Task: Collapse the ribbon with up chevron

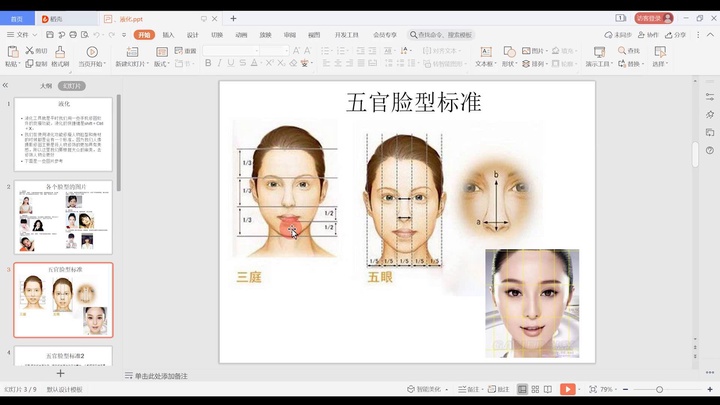Action: point(710,35)
